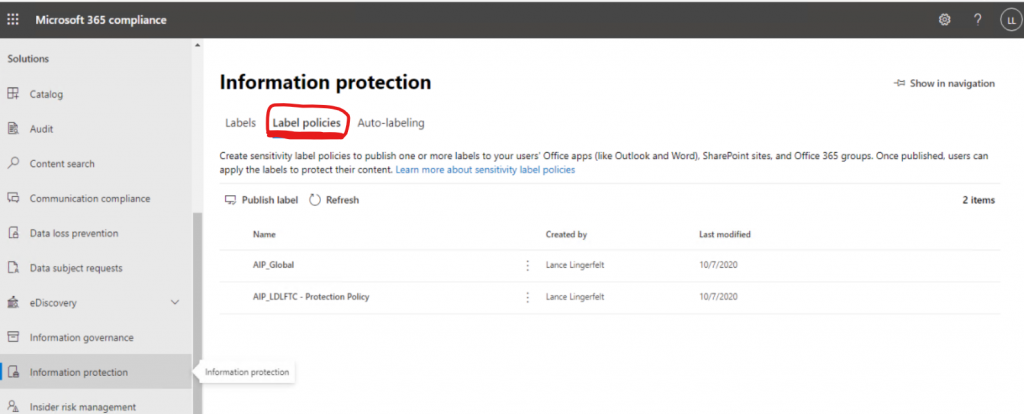Viewport: 1024px width, 414px height.
Task: Open the LL account avatar
Action: coord(1010,20)
